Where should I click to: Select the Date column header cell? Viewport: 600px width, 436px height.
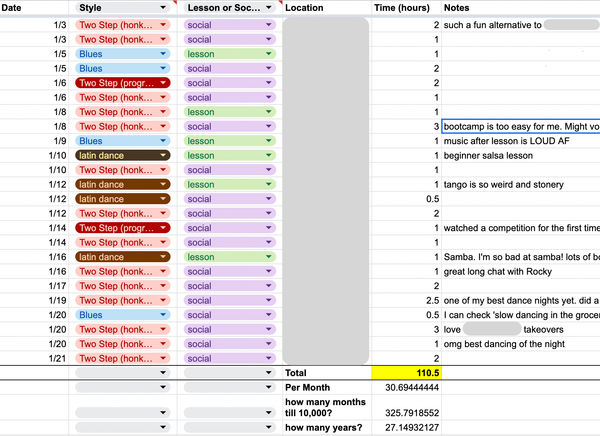coord(35,7)
